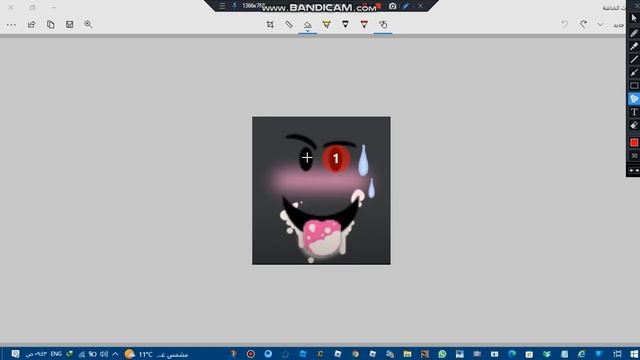Open Bandicam recording bar hamburger menu
Image resolution: width=640 pixels, height=360 pixels.
(222, 6)
